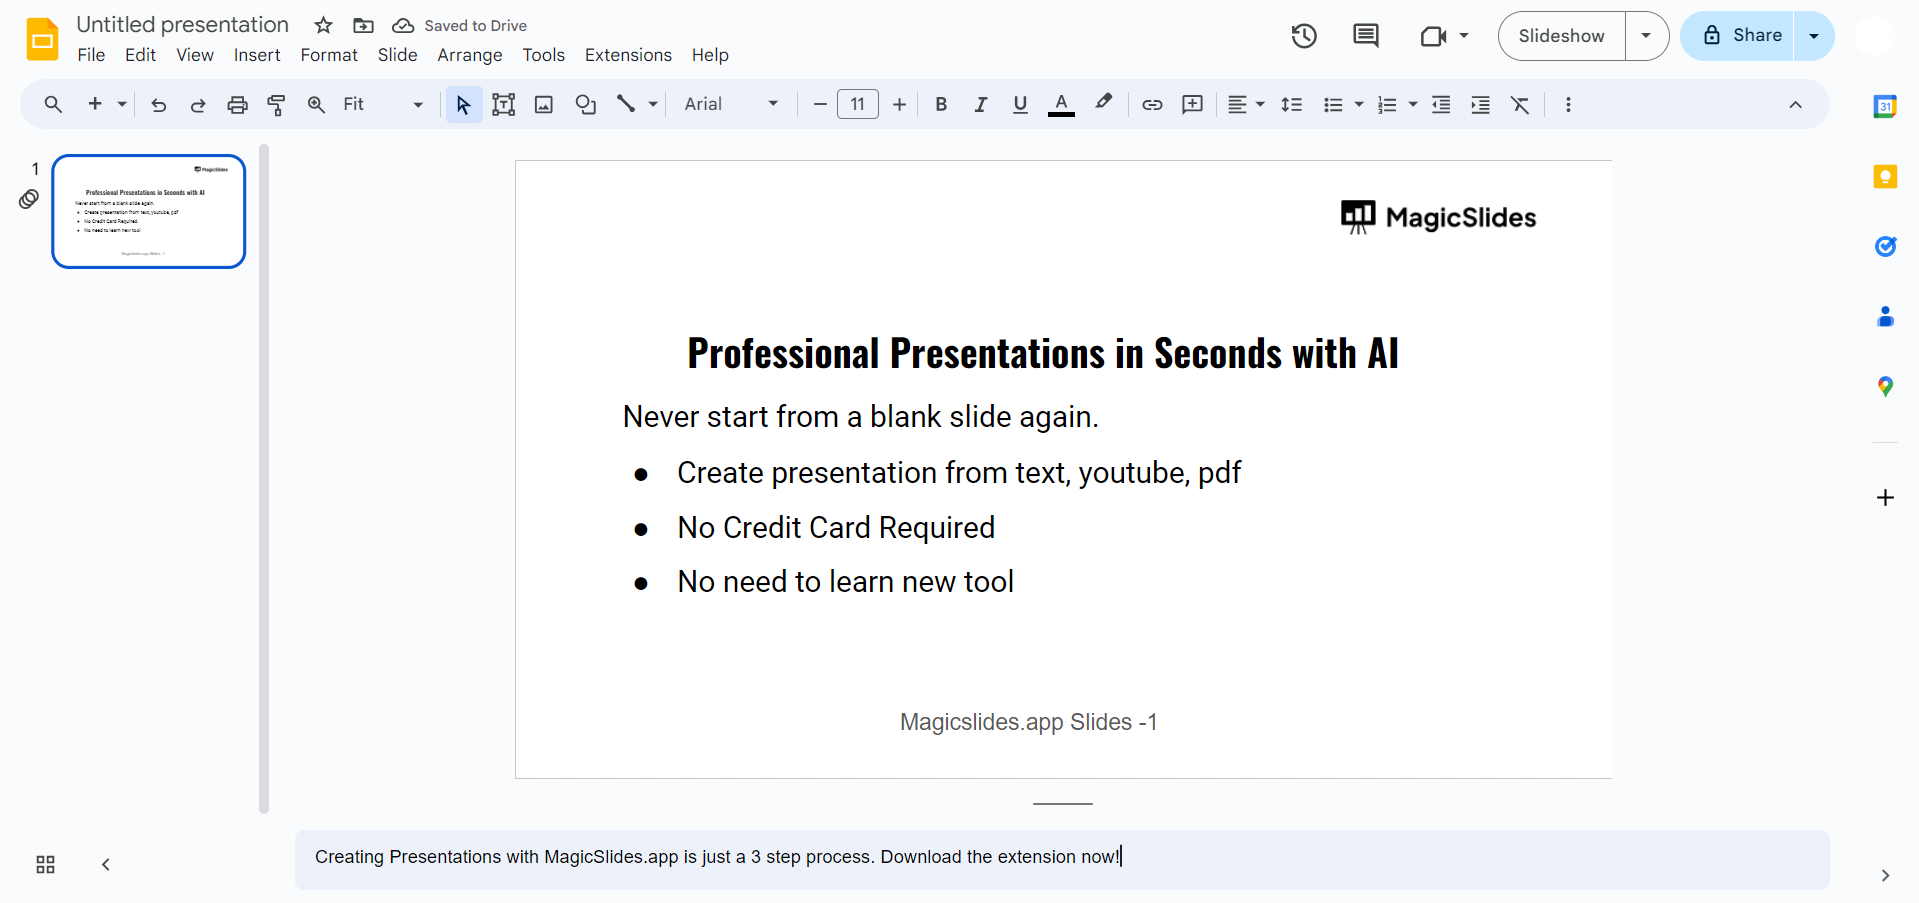Pick a text color
The height and width of the screenshot is (903, 1919).
click(x=1061, y=104)
